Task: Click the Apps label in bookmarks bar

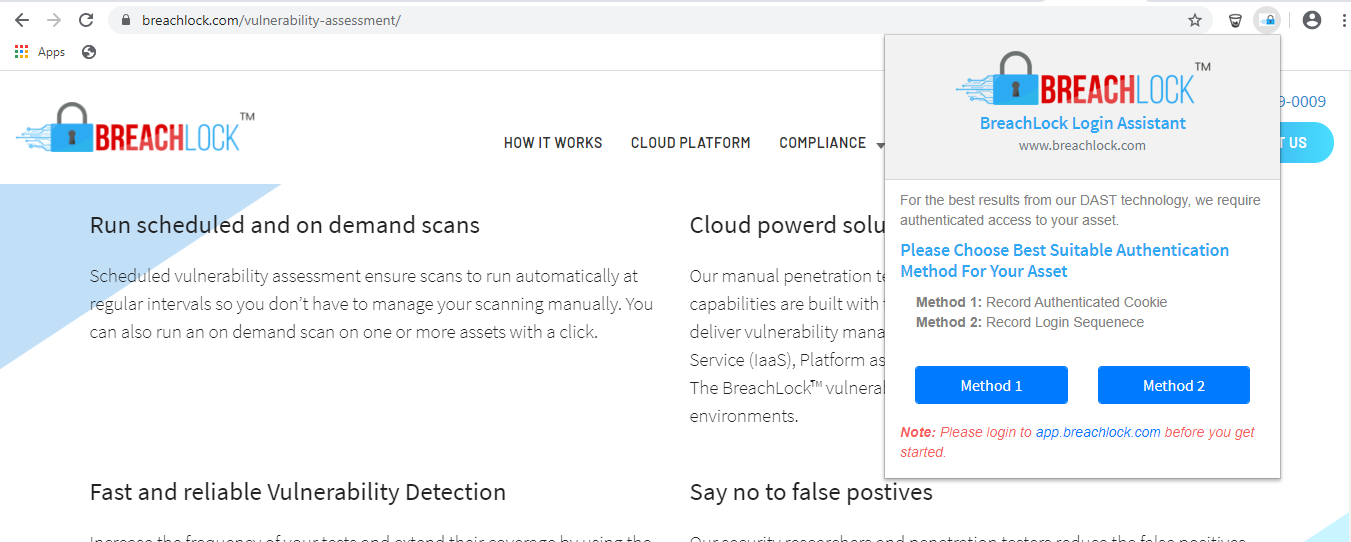Action: [51, 52]
